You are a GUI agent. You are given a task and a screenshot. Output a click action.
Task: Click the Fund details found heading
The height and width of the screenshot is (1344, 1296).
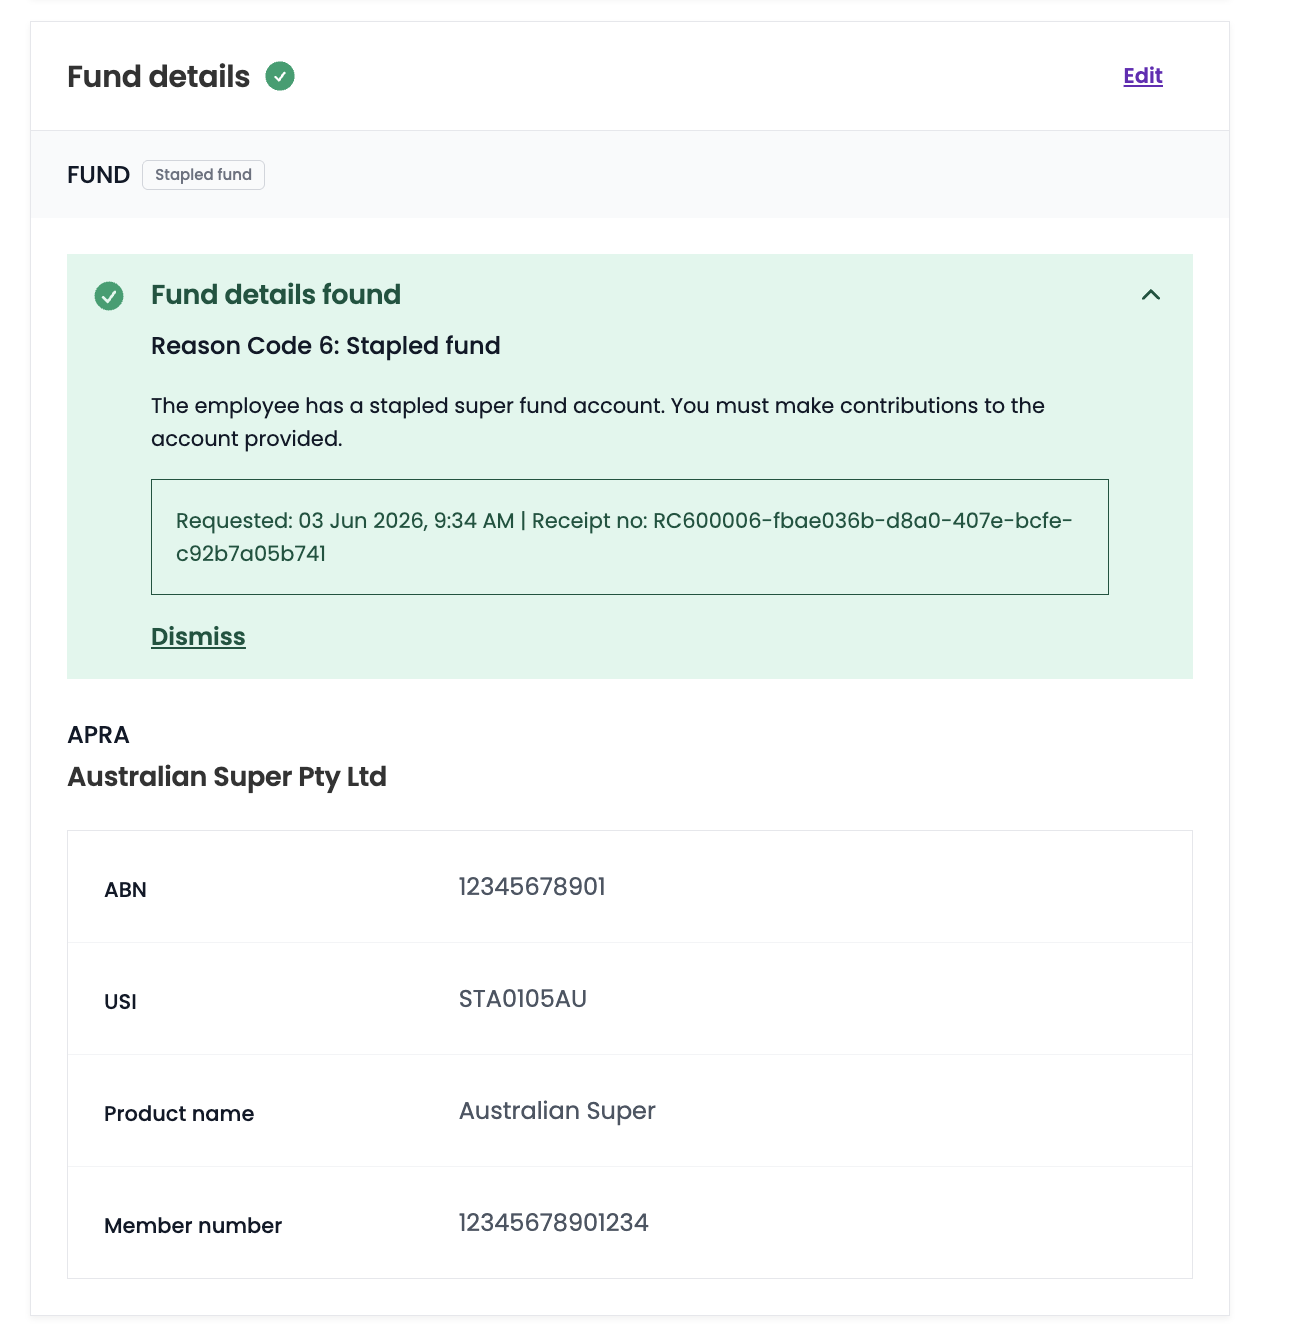[276, 295]
